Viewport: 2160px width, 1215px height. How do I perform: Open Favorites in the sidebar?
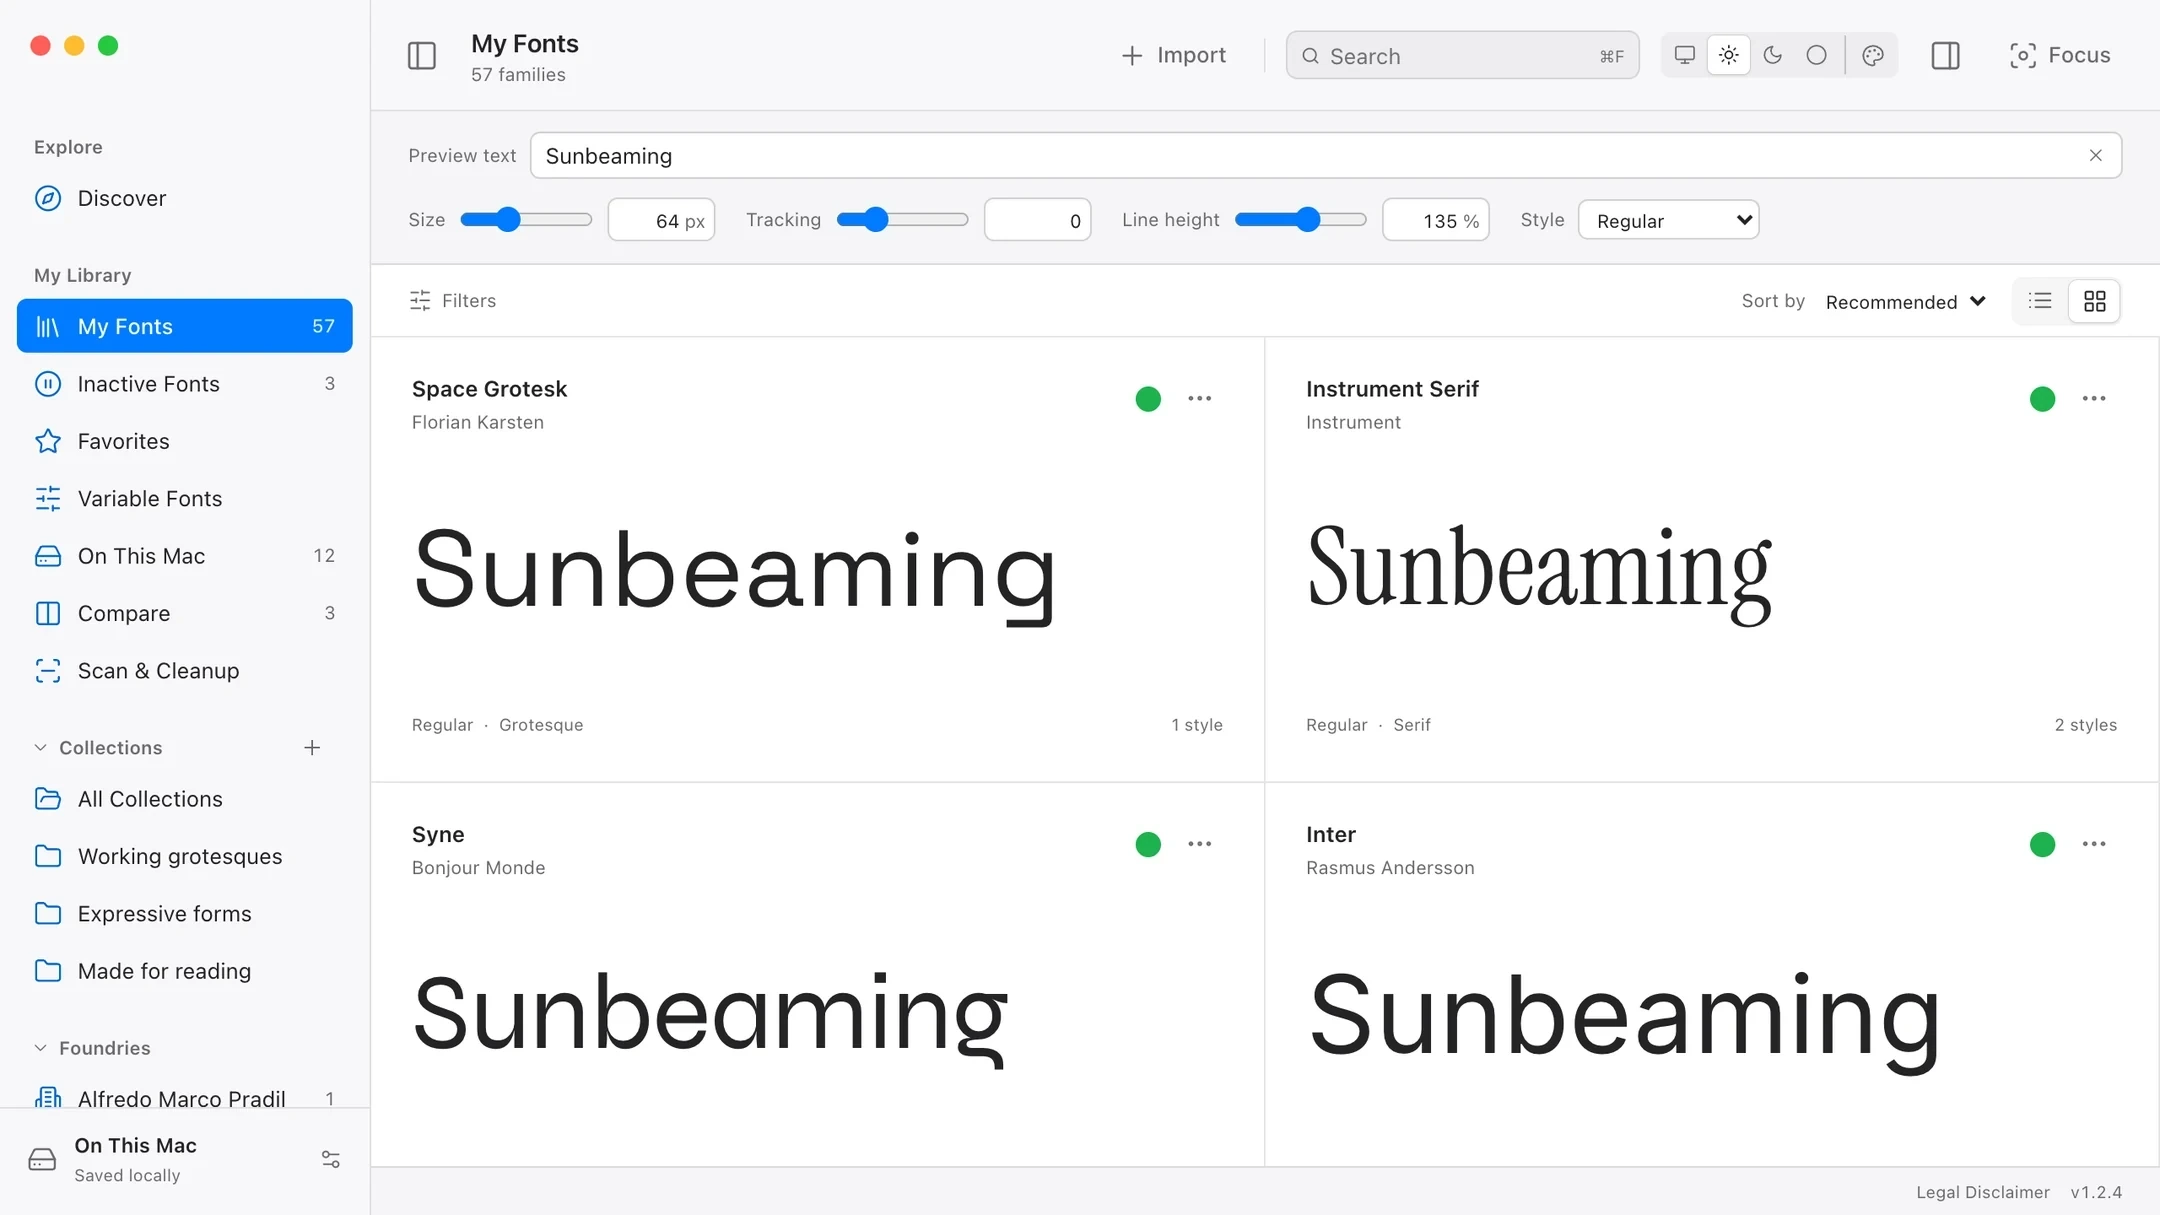click(185, 441)
